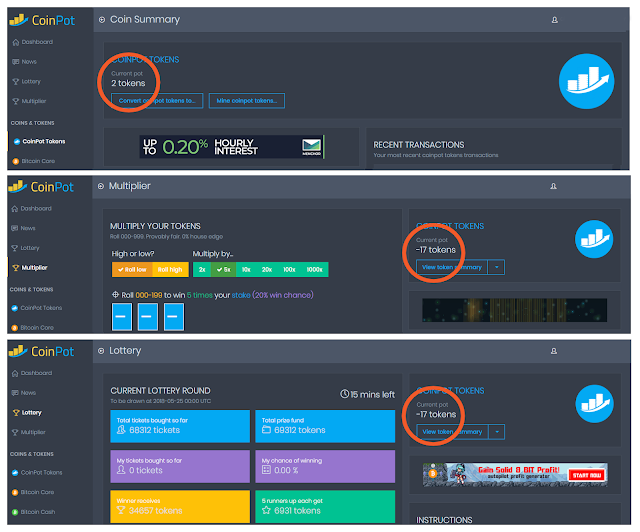Screen dimensions: 640x532
Task: Choose the 2x multiplier
Action: coord(202,269)
